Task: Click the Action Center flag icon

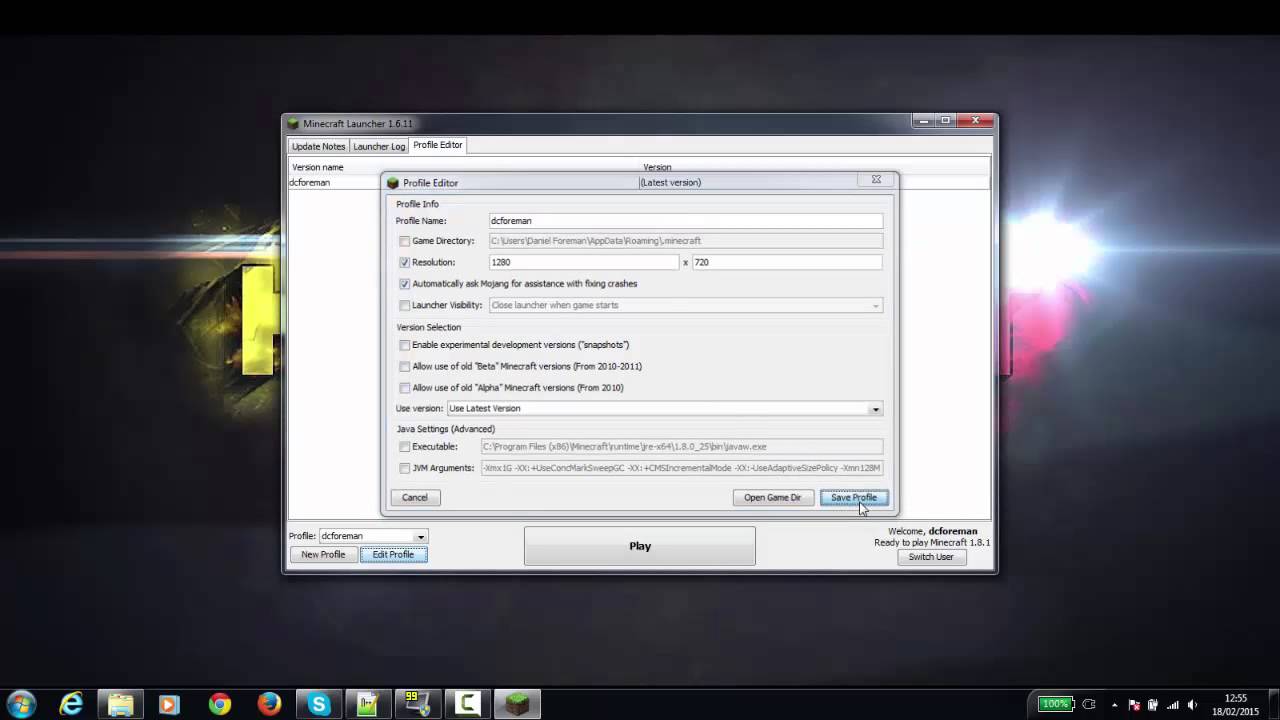Action: [1134, 705]
